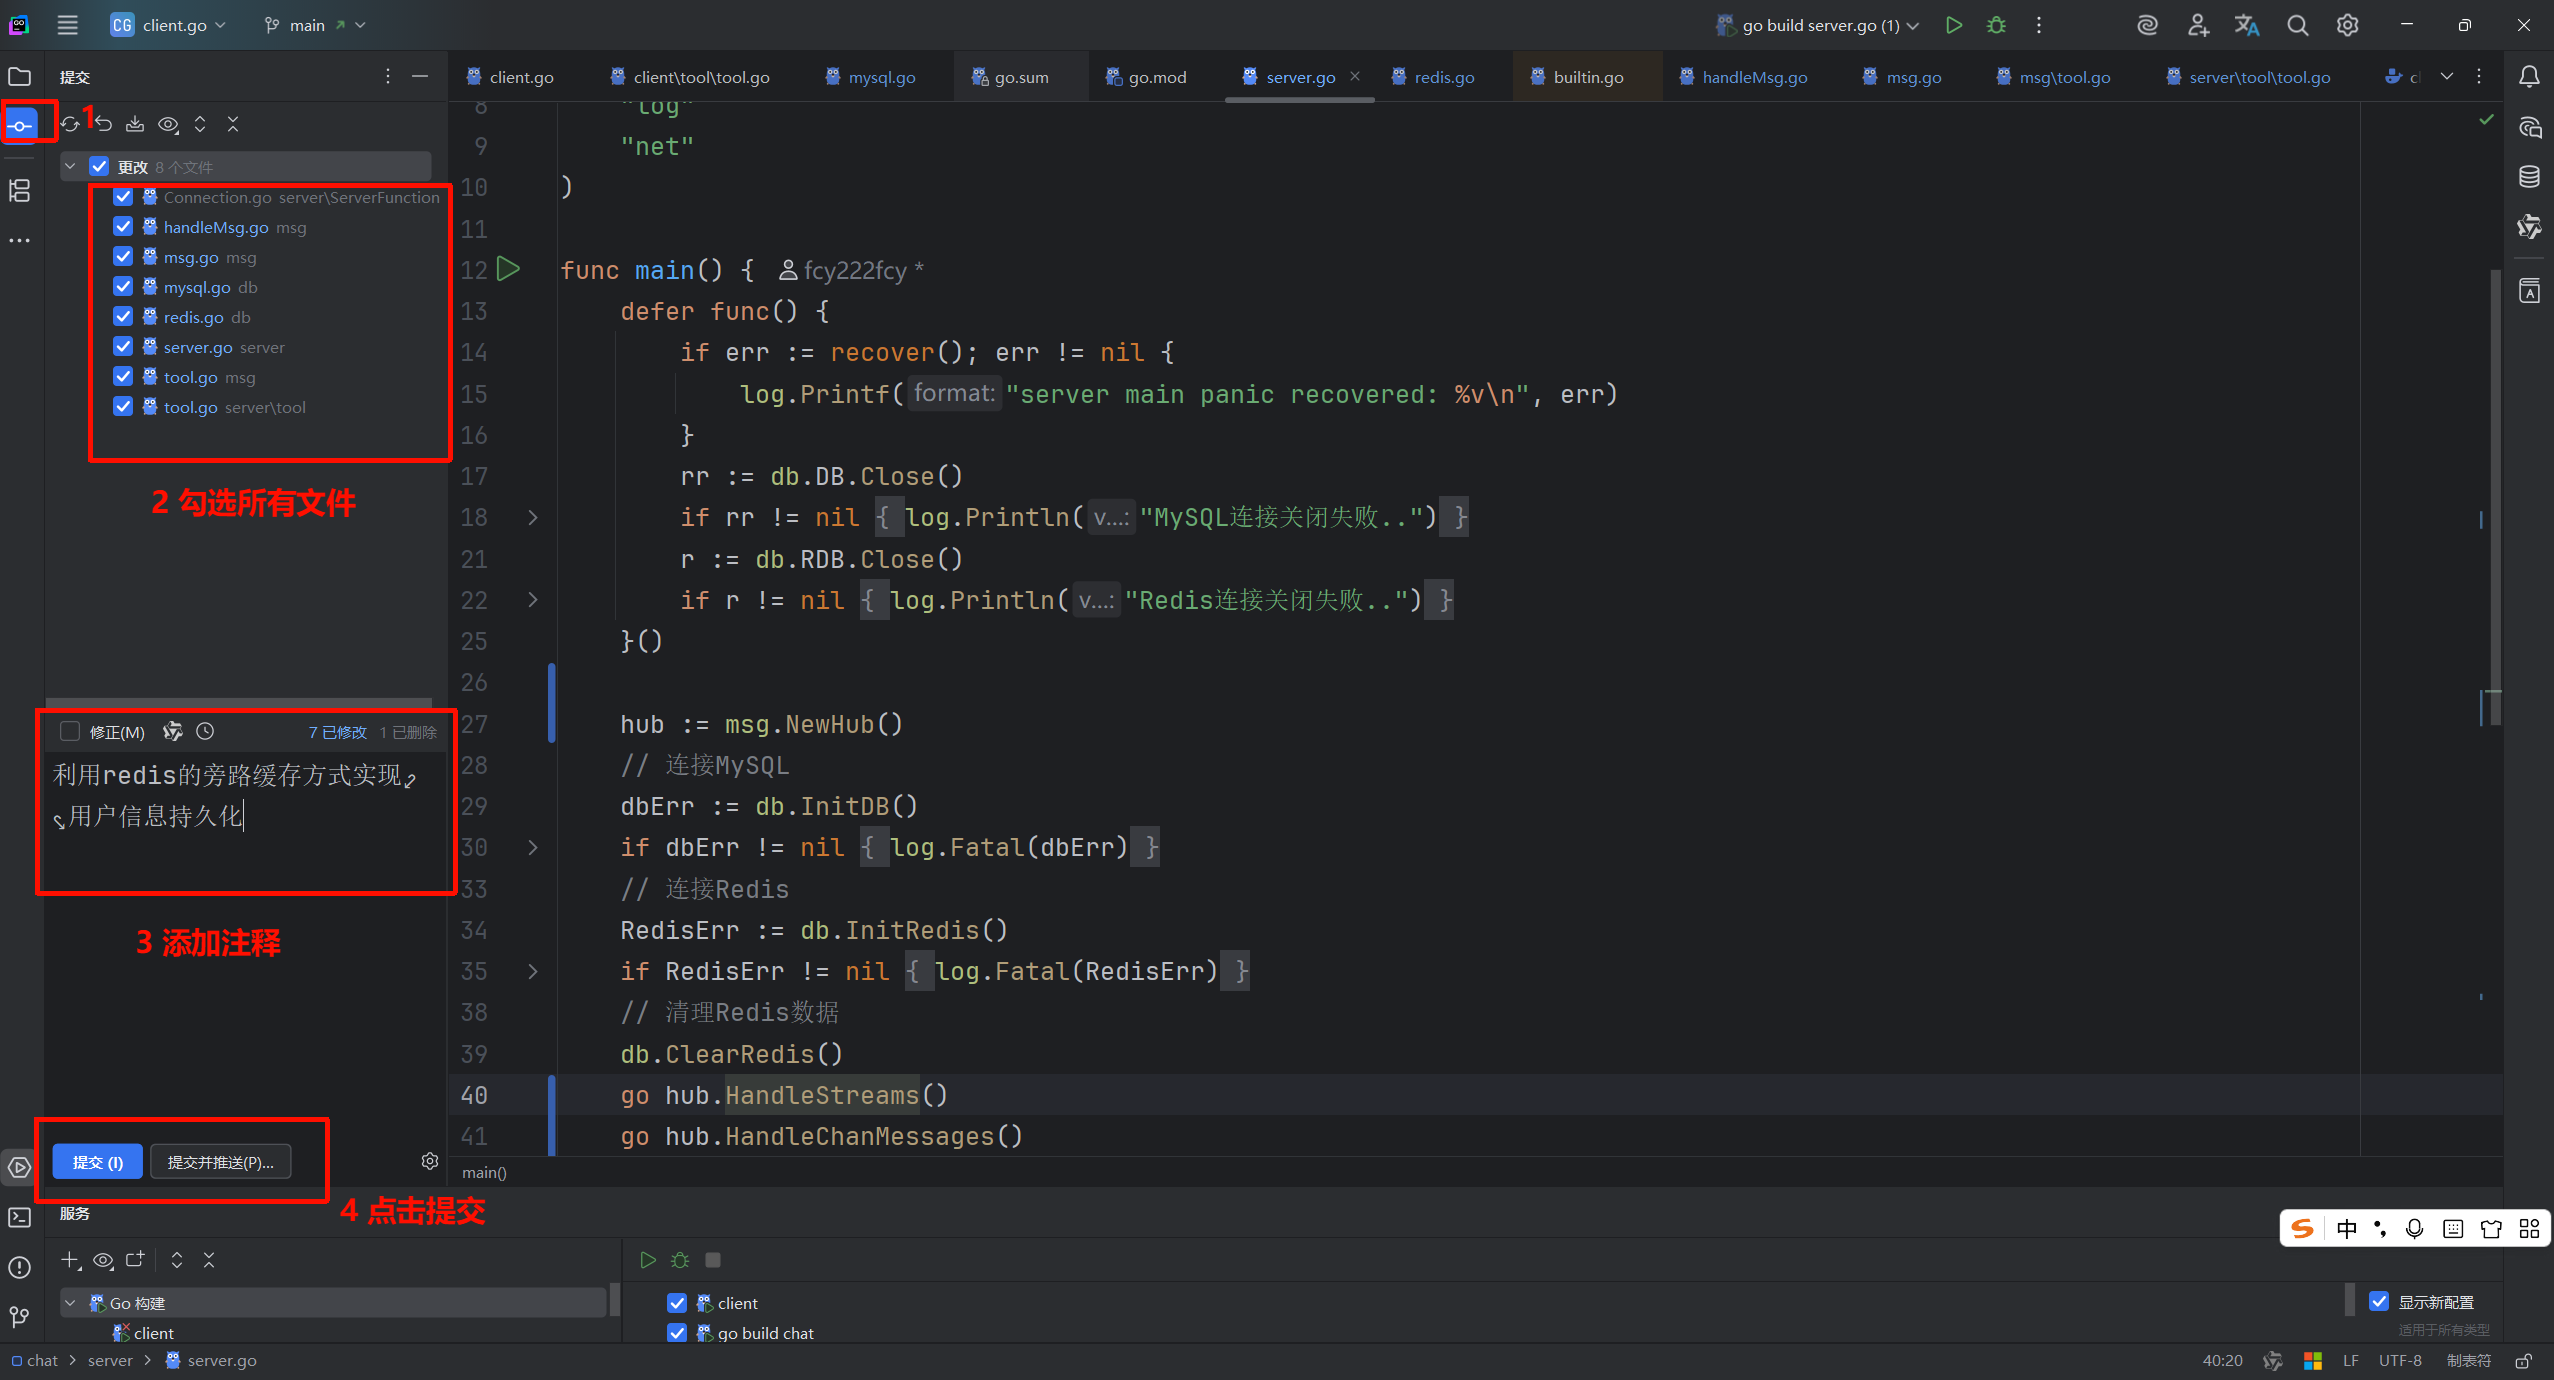
Task: Switch to the redis.go editor tab
Action: point(1443,77)
